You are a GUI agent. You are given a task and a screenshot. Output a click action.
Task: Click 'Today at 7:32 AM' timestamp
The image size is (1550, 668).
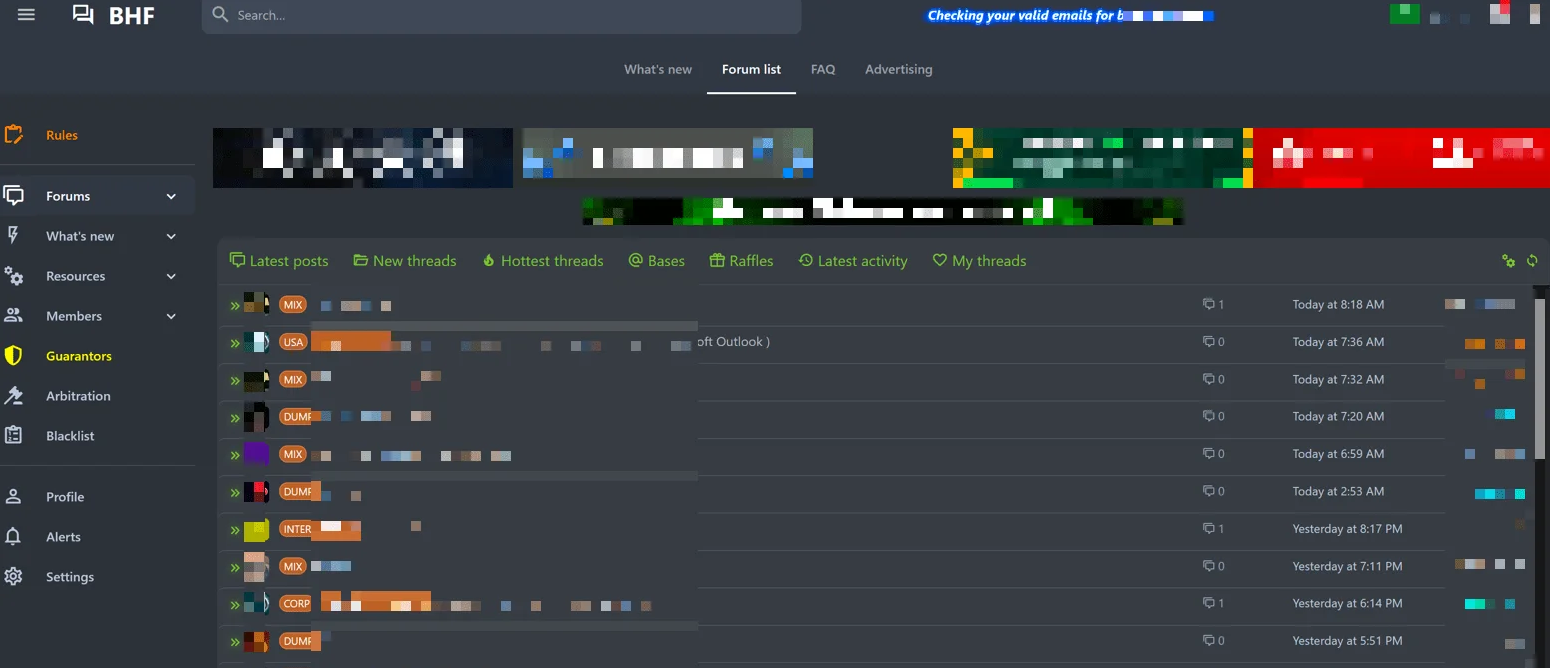click(1338, 379)
